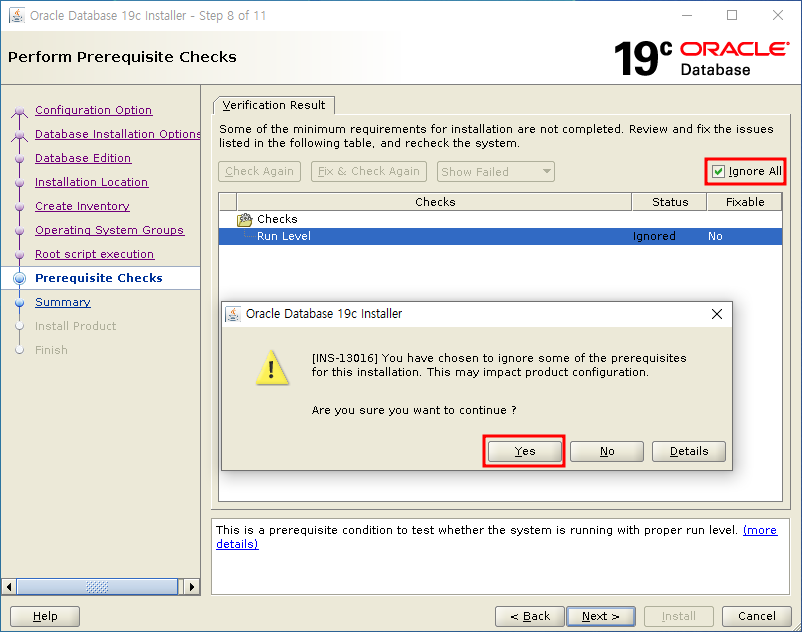
Task: Go to Operating System Groups step
Action: pyautogui.click(x=109, y=230)
